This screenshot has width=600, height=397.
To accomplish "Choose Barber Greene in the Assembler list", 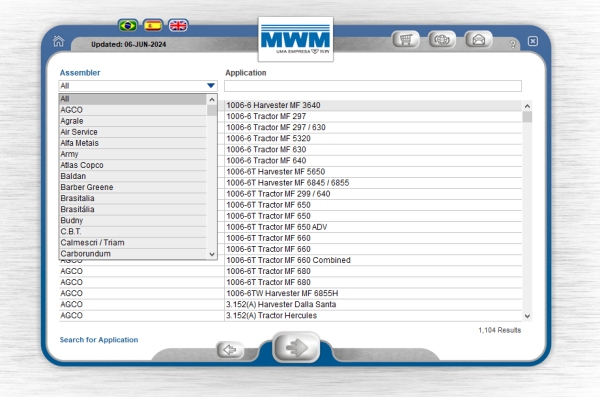I will tap(133, 187).
